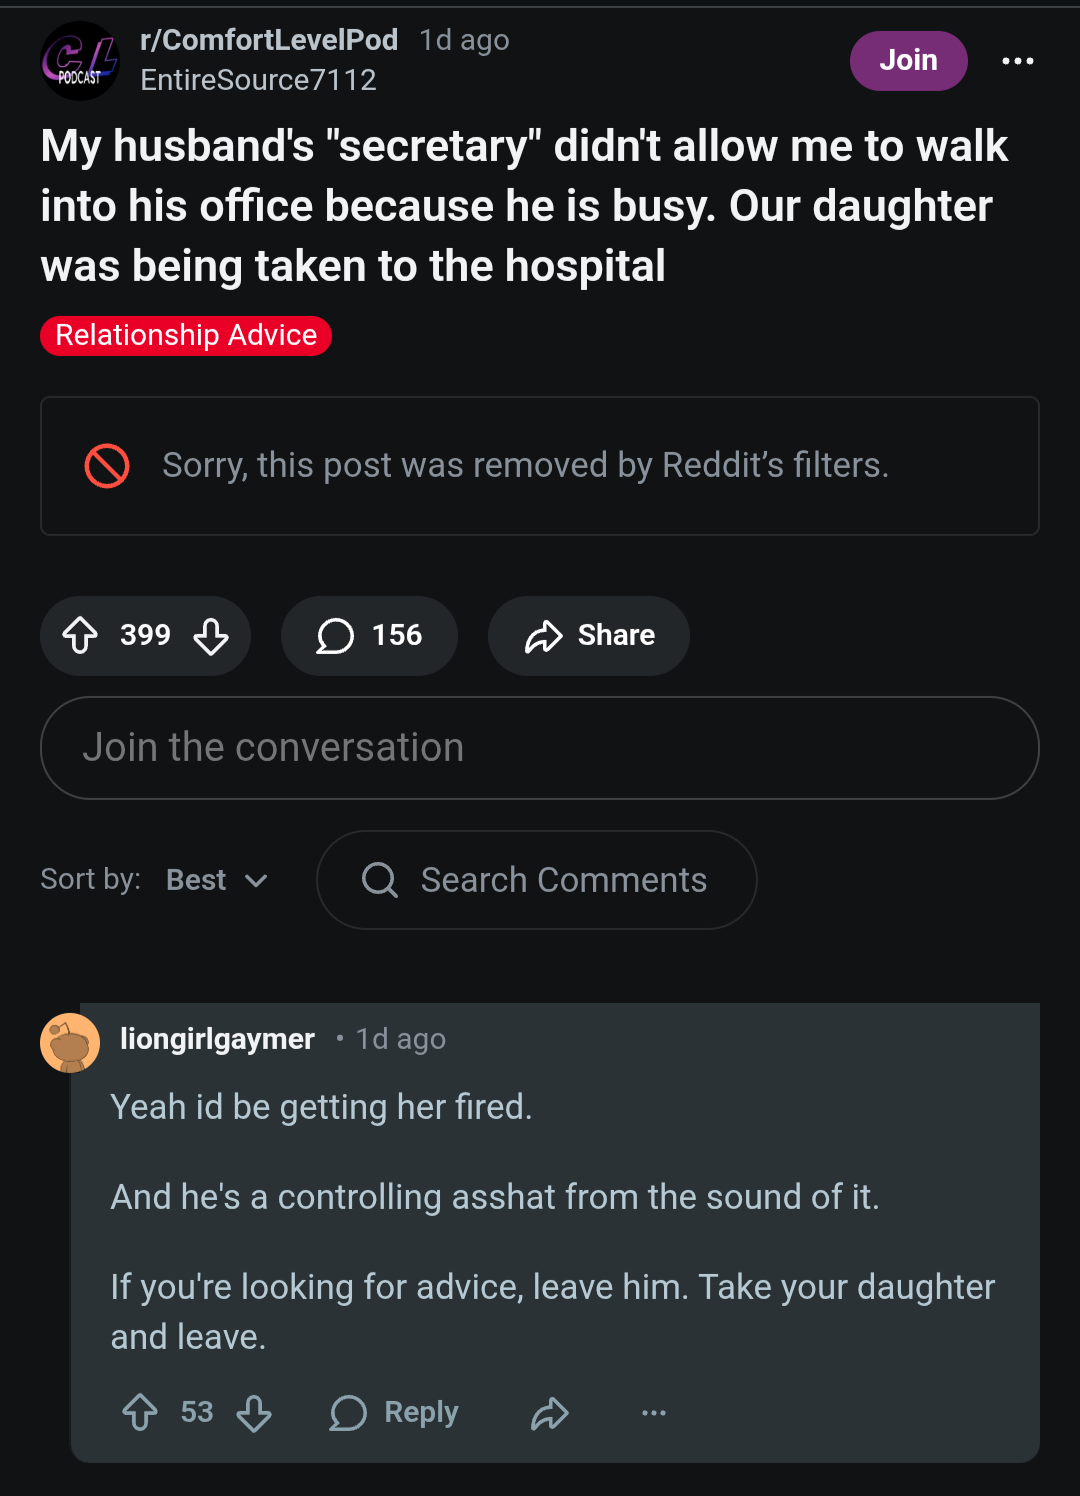1080x1496 pixels.
Task: Open the 156 comments
Action: 369,635
